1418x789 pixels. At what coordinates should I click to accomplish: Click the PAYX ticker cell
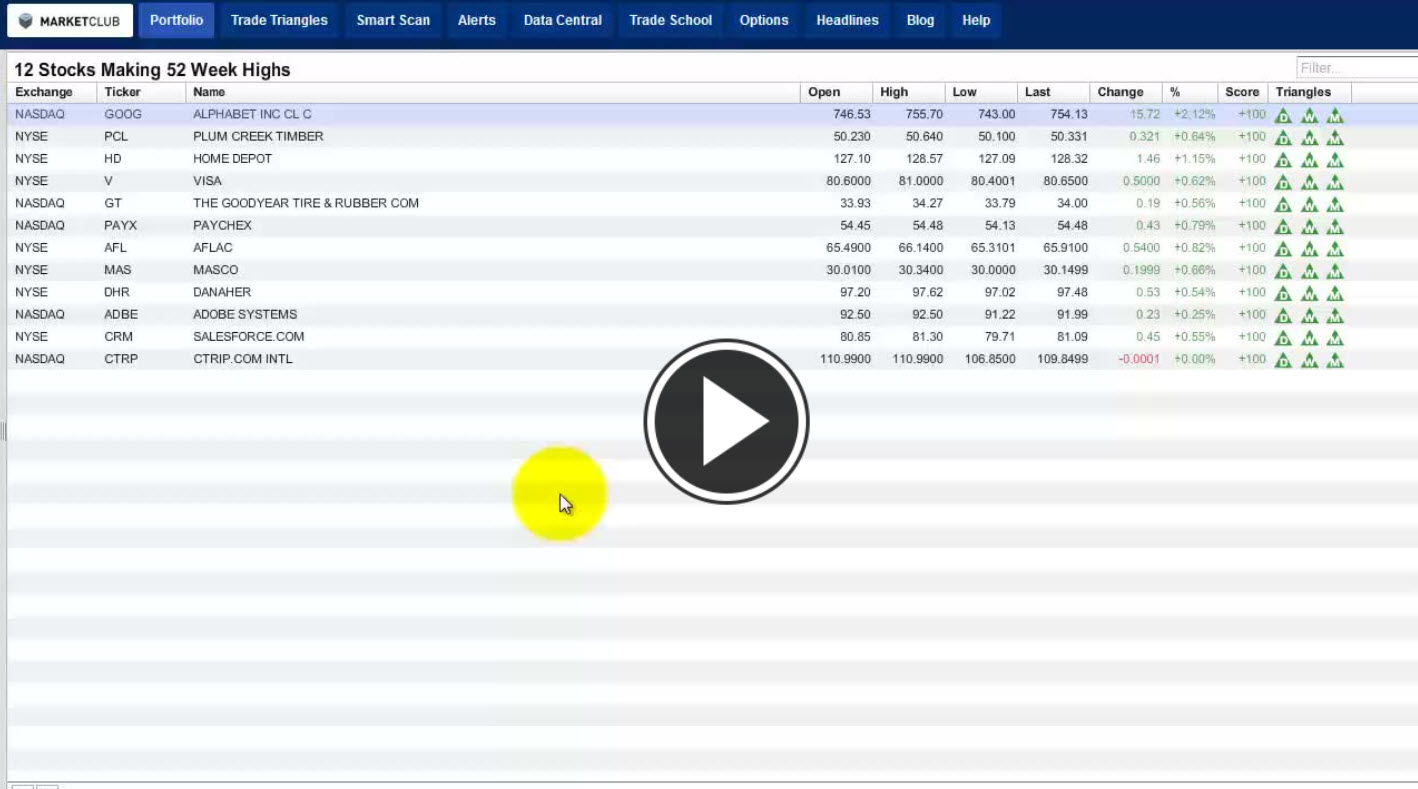click(x=121, y=225)
